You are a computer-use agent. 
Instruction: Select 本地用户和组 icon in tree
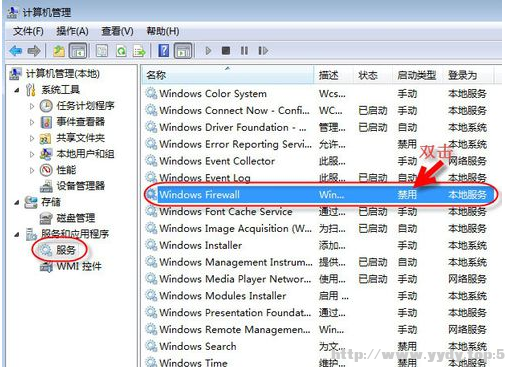coord(46,154)
